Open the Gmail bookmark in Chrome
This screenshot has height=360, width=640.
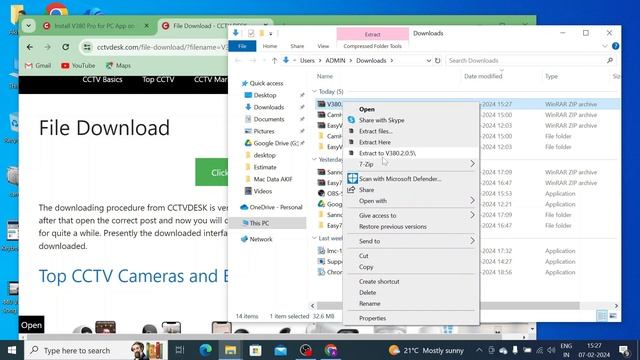38,65
